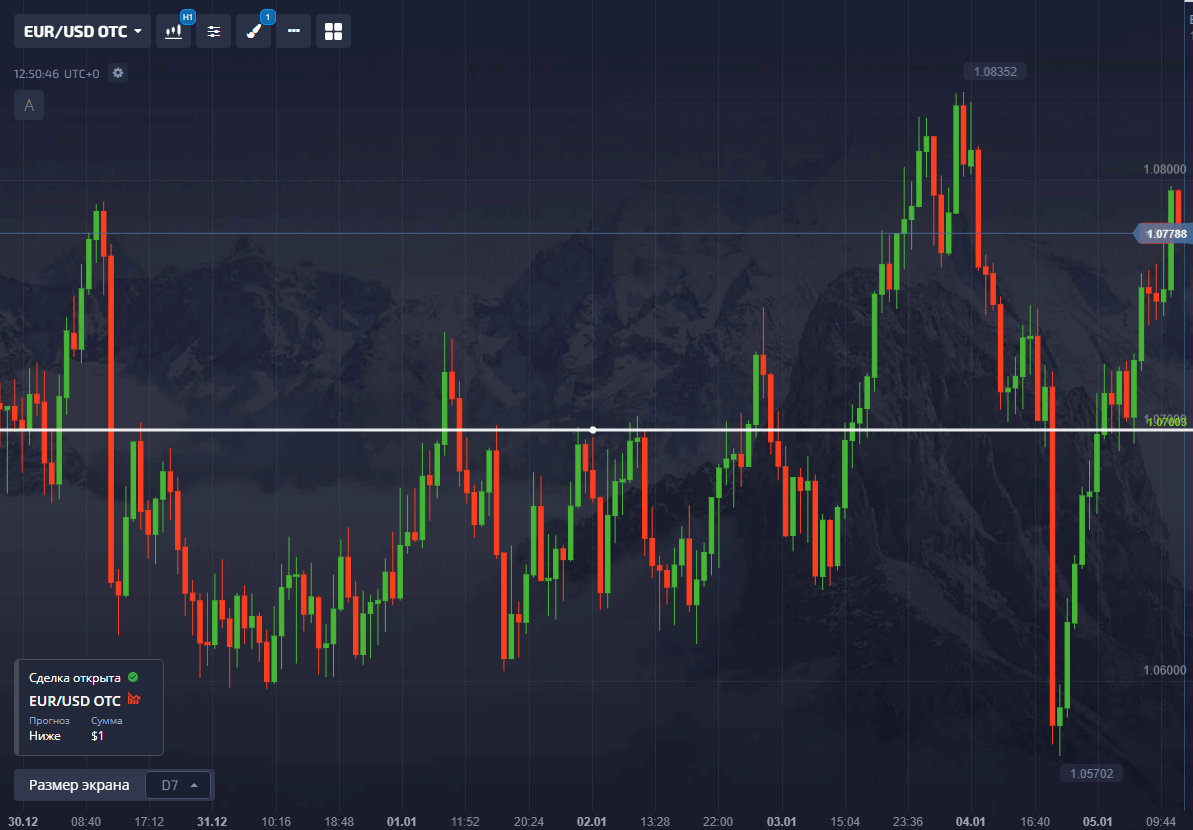Open the drawing tools brush icon
The height and width of the screenshot is (830, 1193).
tap(254, 31)
